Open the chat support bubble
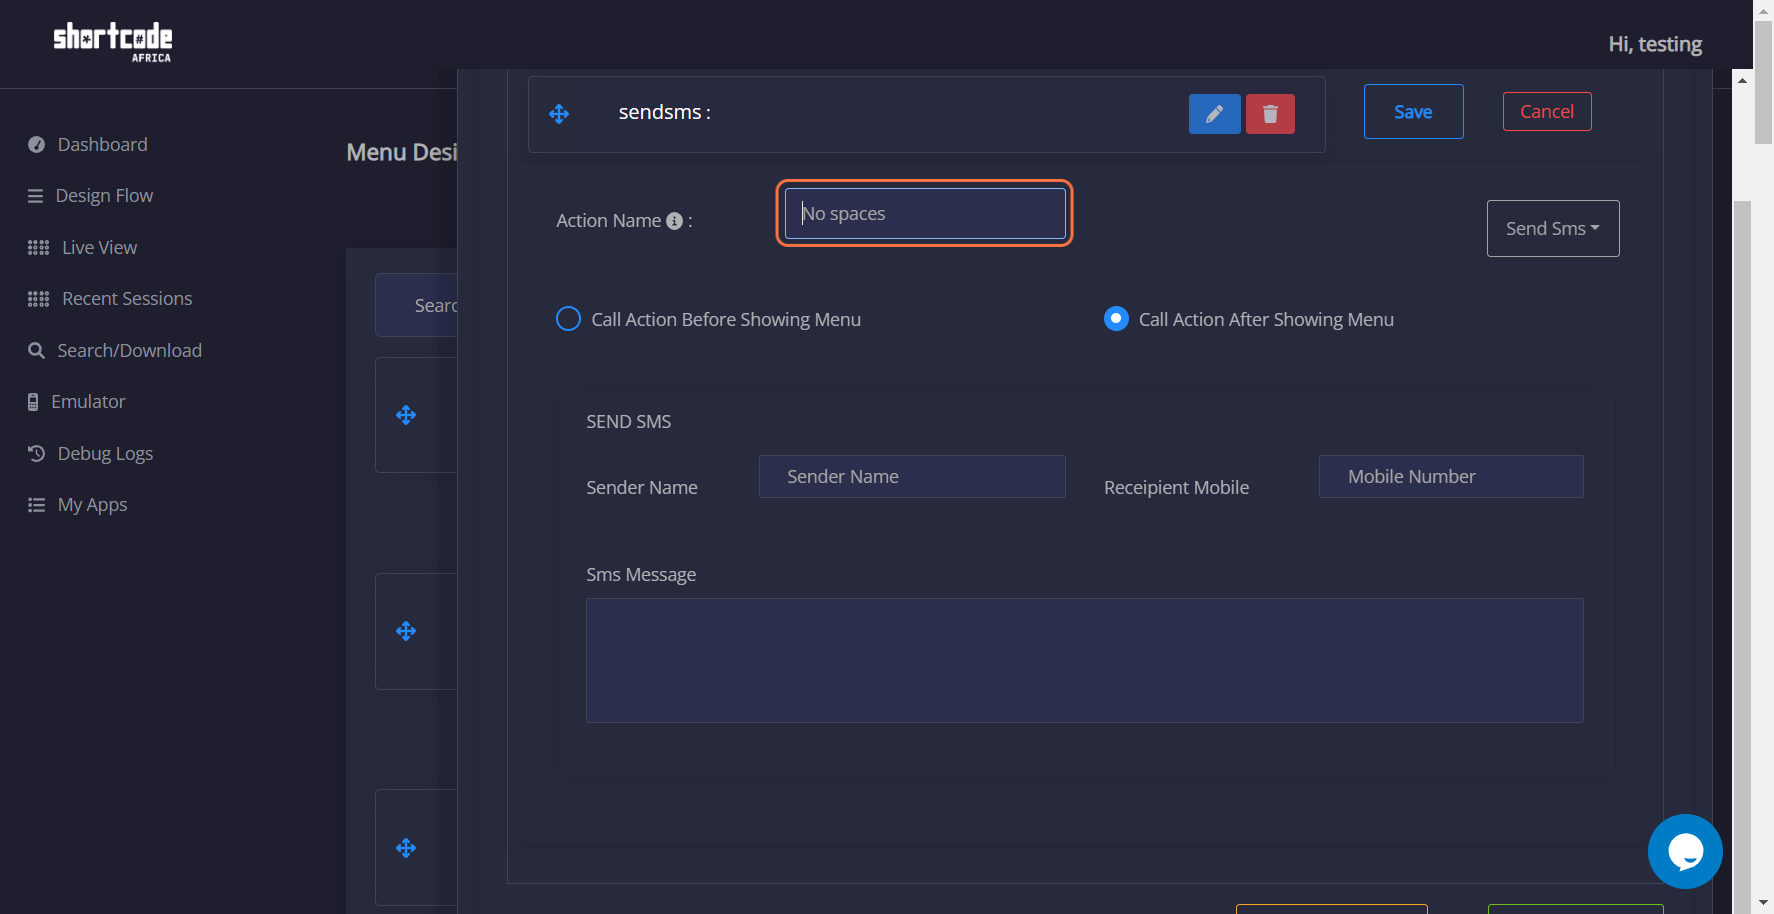Screen dimensions: 1774x914 point(1685,851)
